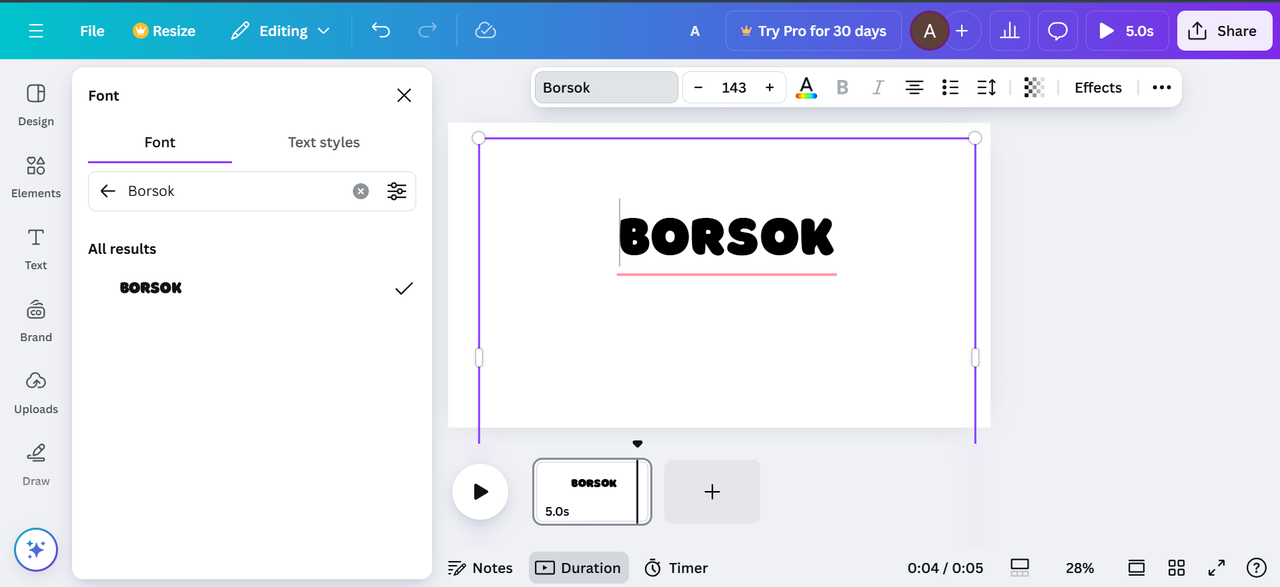
Task: Check cloud save status icon
Action: [x=486, y=31]
